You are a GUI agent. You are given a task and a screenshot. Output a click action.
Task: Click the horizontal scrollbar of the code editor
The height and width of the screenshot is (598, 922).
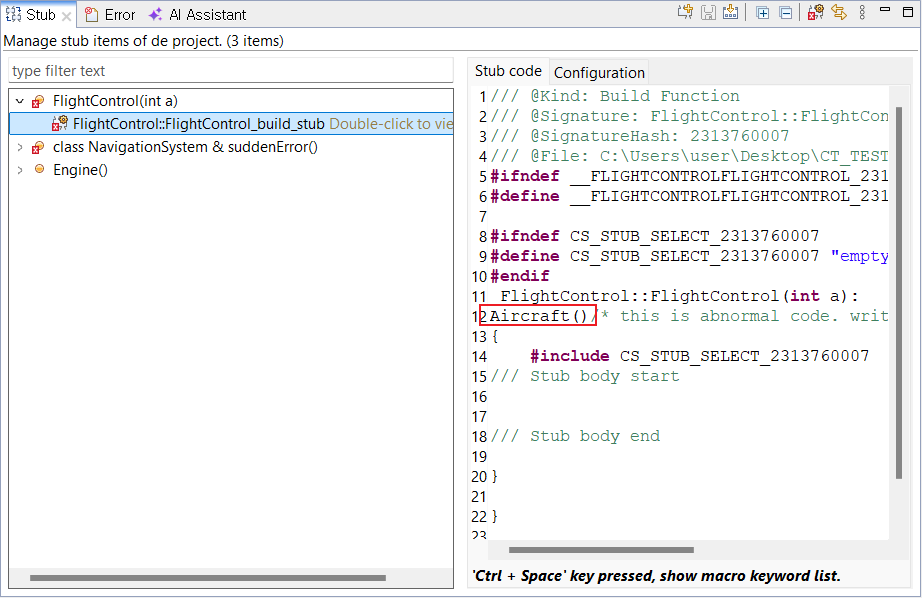coord(601,550)
